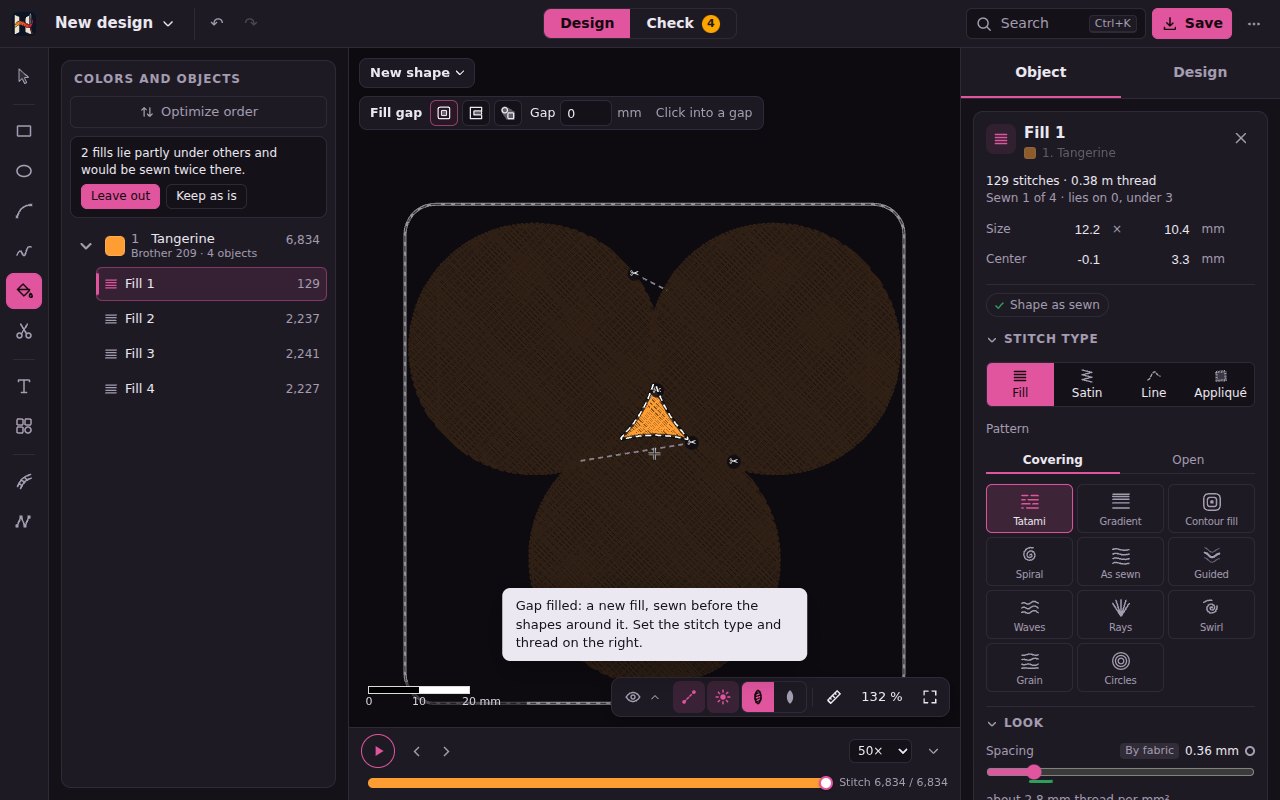Toggle the needle points display
This screenshot has width=1280, height=800.
[x=723, y=697]
